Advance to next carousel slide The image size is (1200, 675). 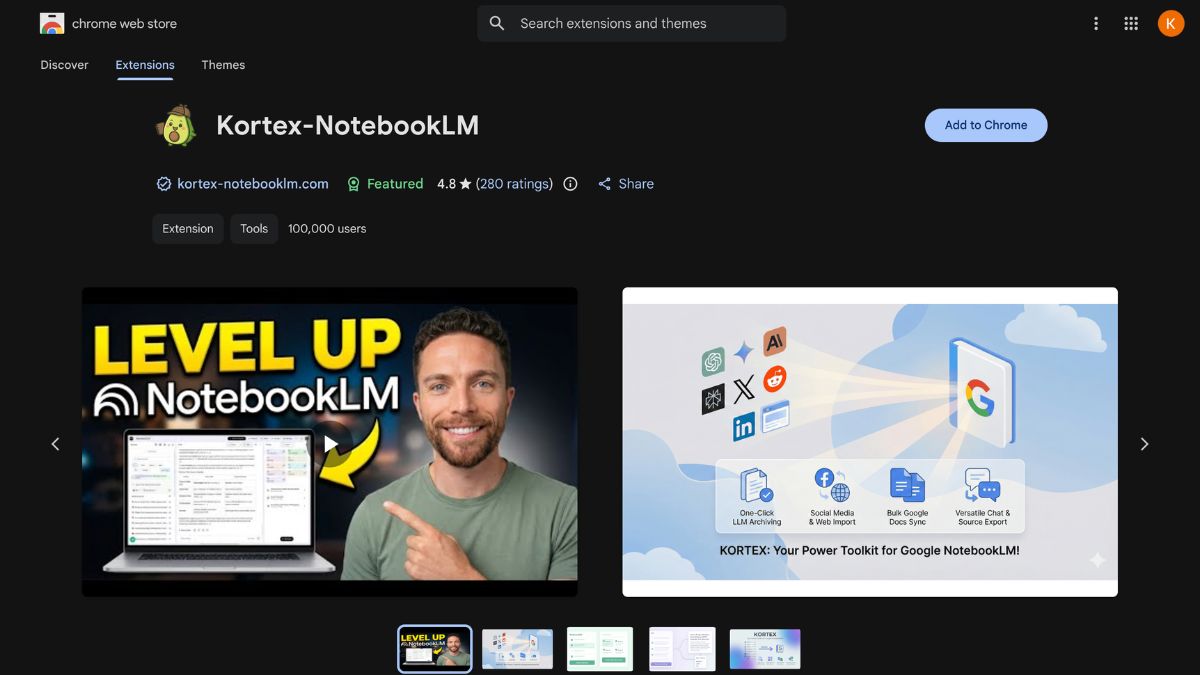1144,443
